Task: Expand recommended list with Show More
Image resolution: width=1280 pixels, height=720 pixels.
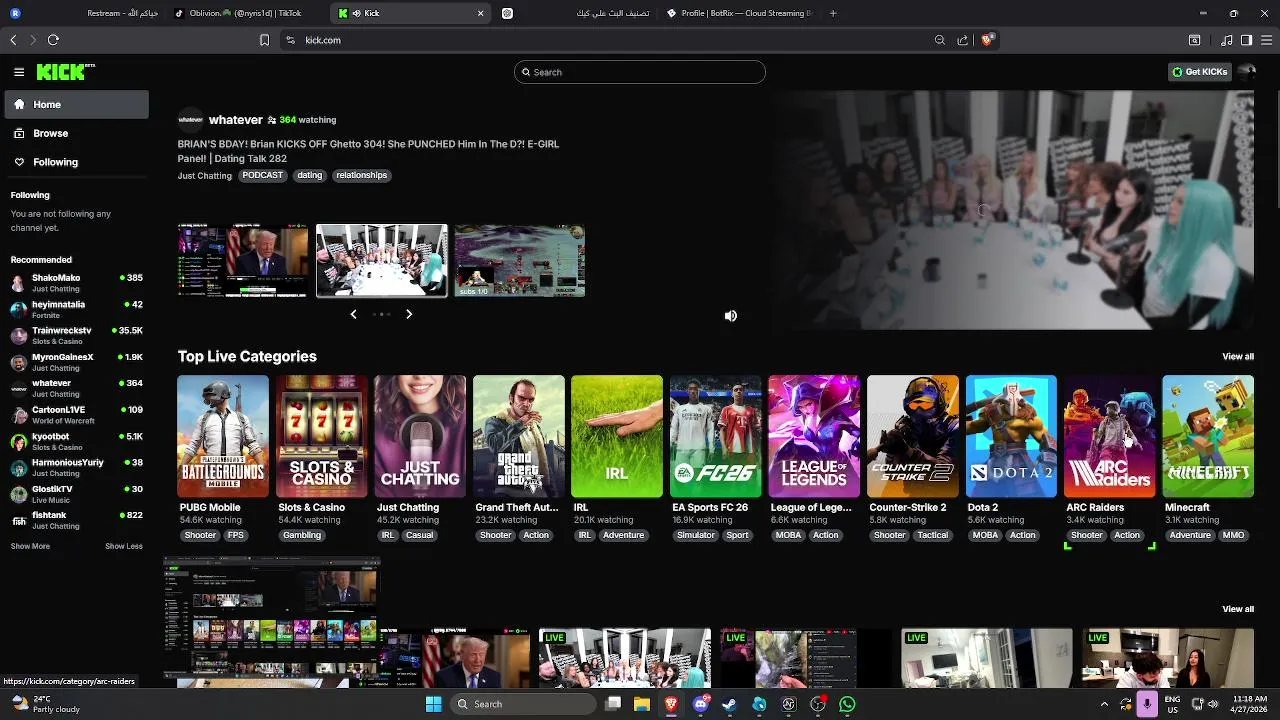Action: click(30, 546)
